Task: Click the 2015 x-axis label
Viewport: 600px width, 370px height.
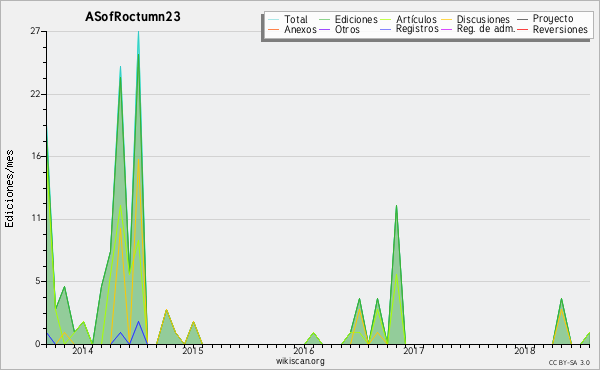Action: [193, 350]
